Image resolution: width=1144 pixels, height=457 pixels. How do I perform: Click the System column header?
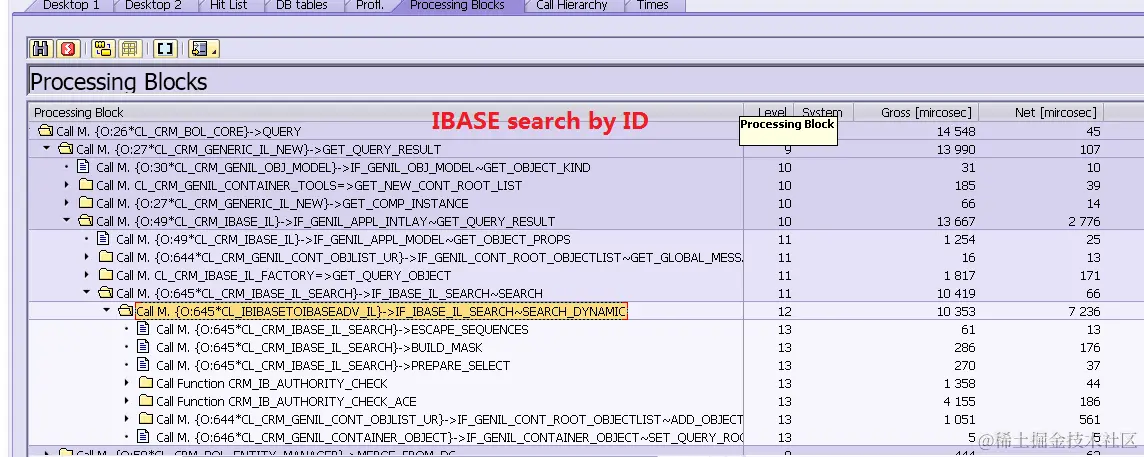coord(822,112)
